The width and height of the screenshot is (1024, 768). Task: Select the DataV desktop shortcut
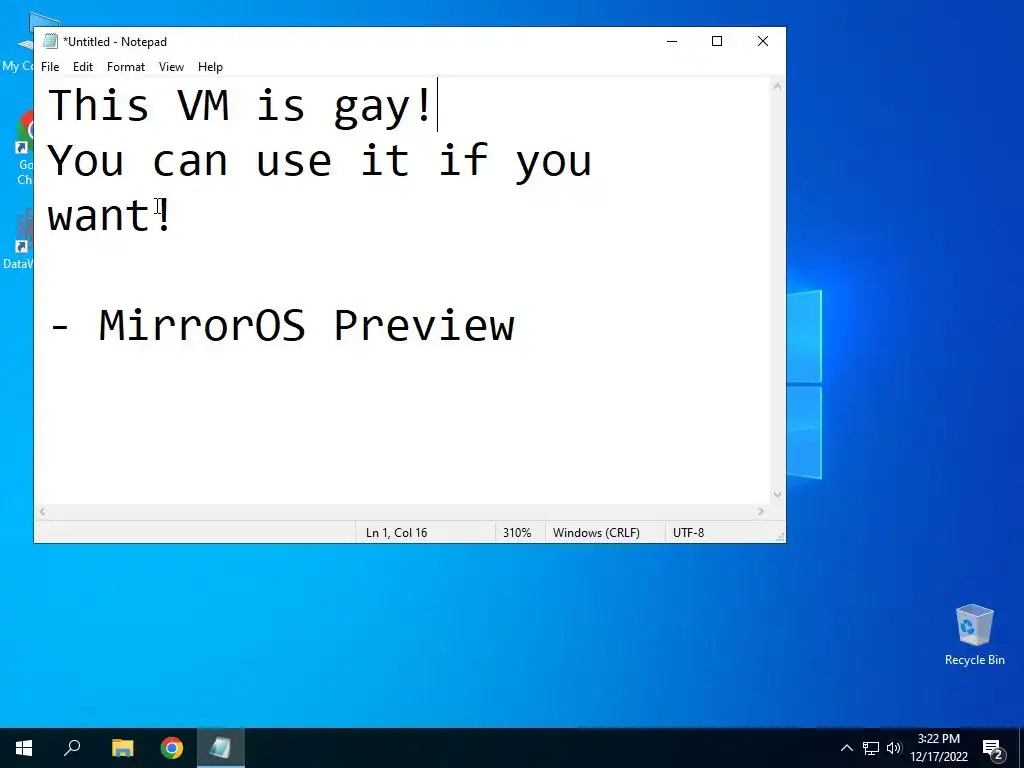18,239
